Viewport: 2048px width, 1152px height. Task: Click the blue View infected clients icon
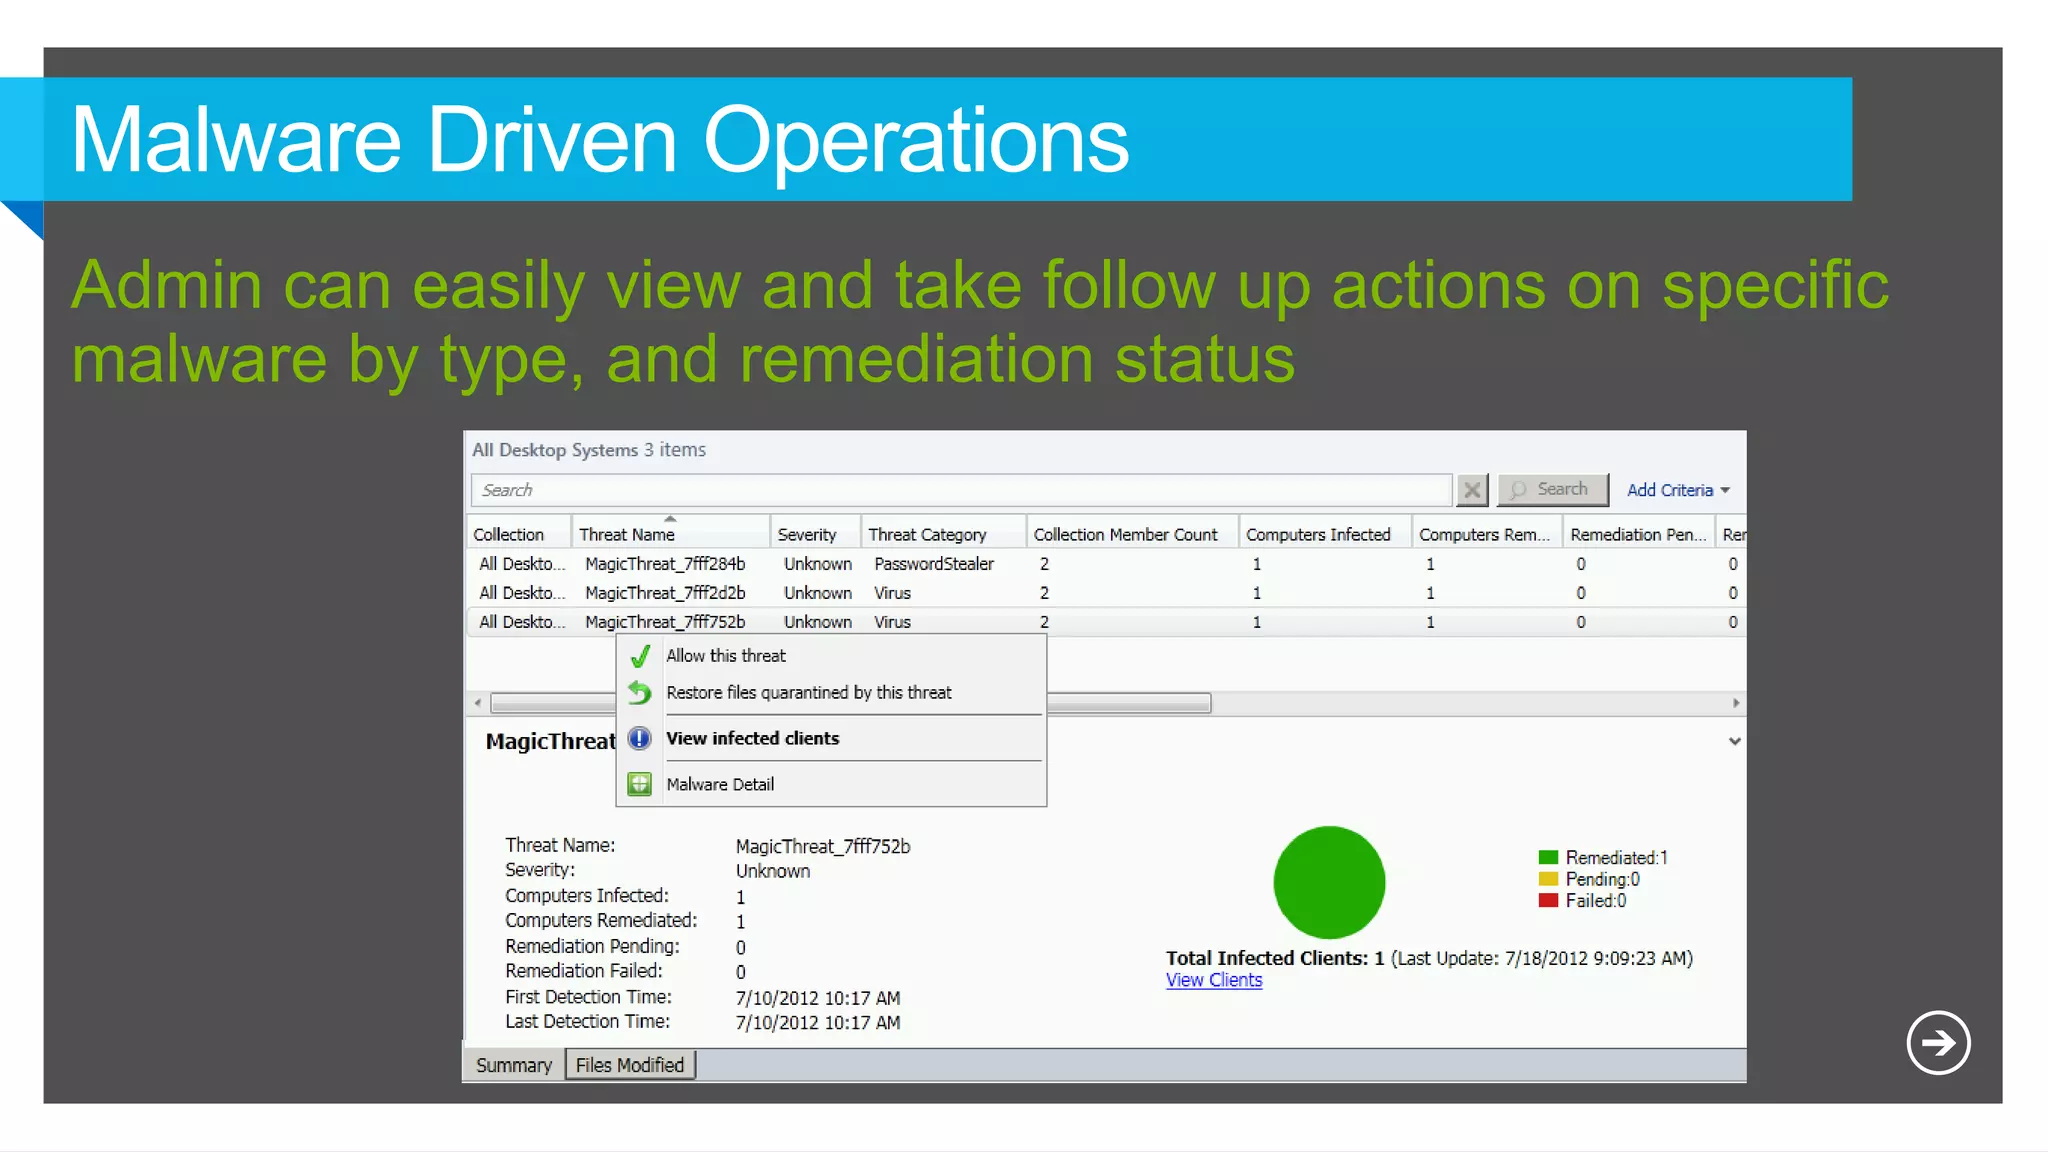(640, 739)
